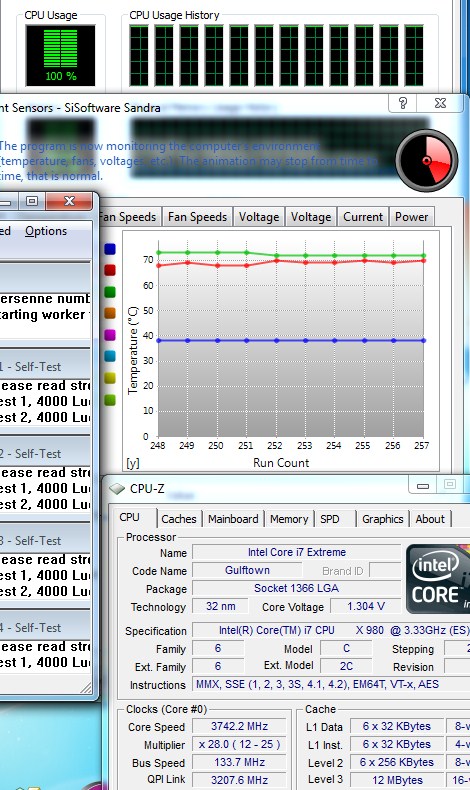Click the Prime95 window resize grip corner
This screenshot has height=790, width=470.
tap(86, 688)
